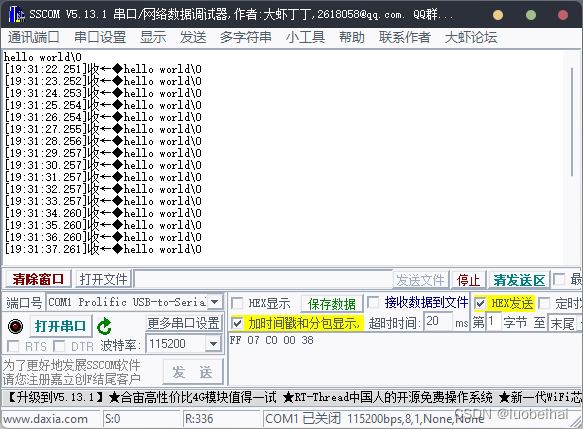
Task: Expand the 115200 baud rate dropdown
Action: click(x=213, y=344)
